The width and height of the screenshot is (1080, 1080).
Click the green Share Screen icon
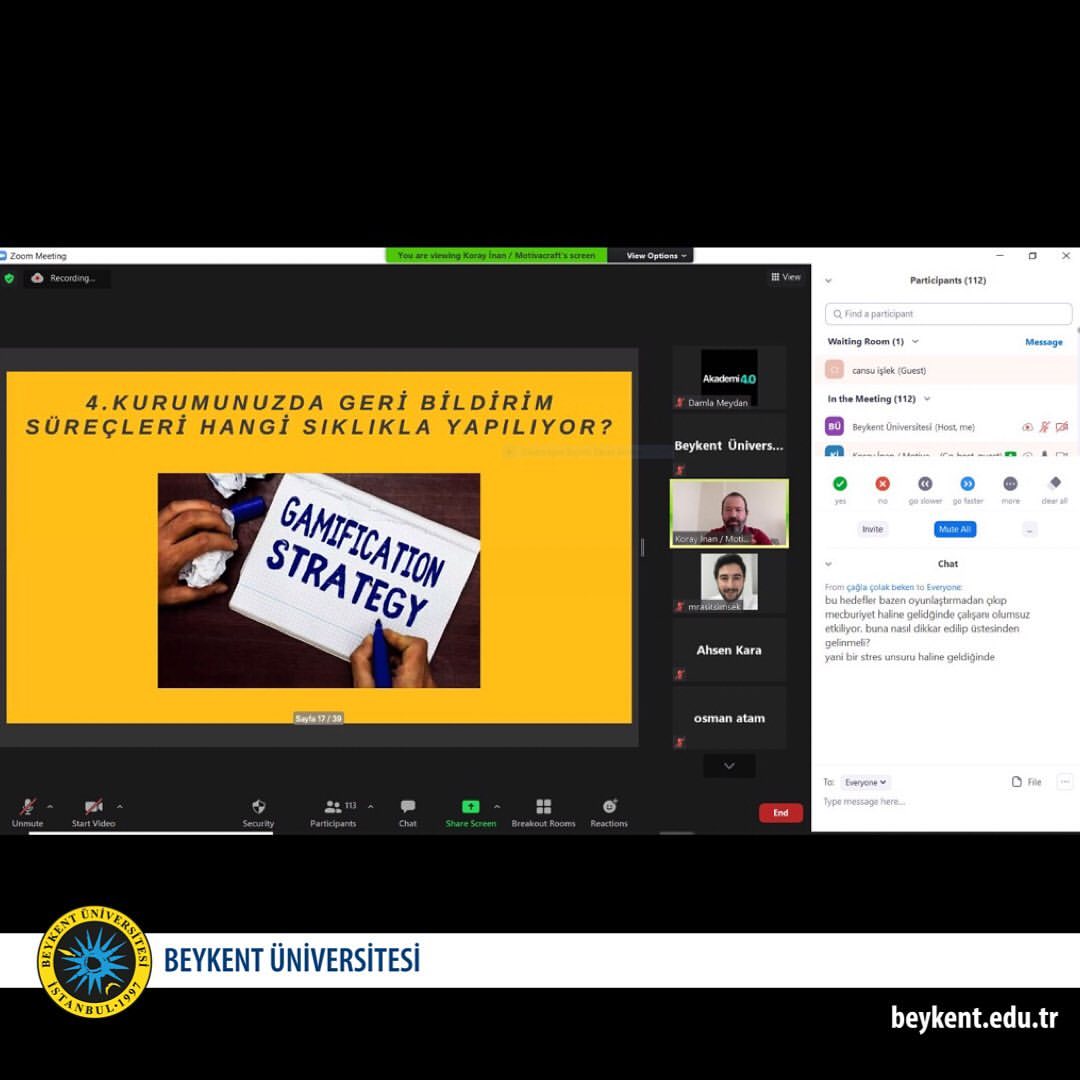470,807
